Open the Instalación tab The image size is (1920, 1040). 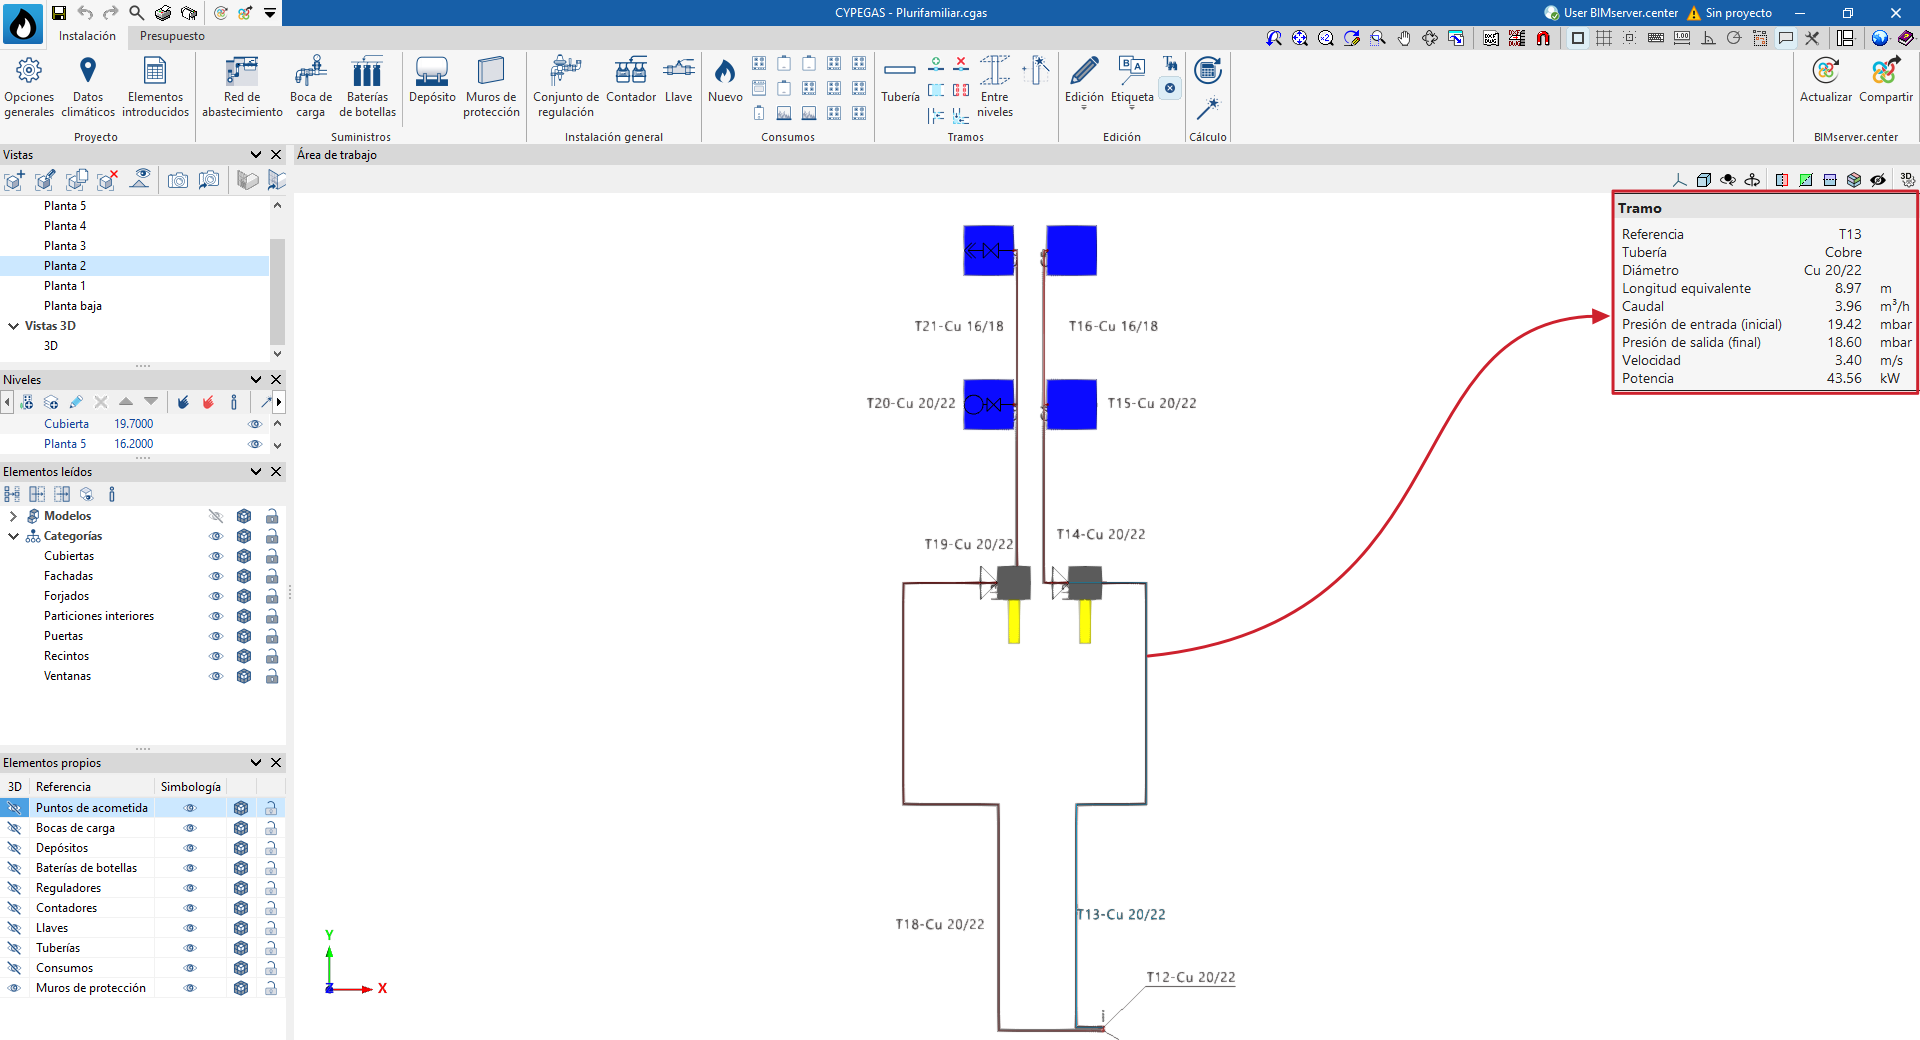click(87, 36)
